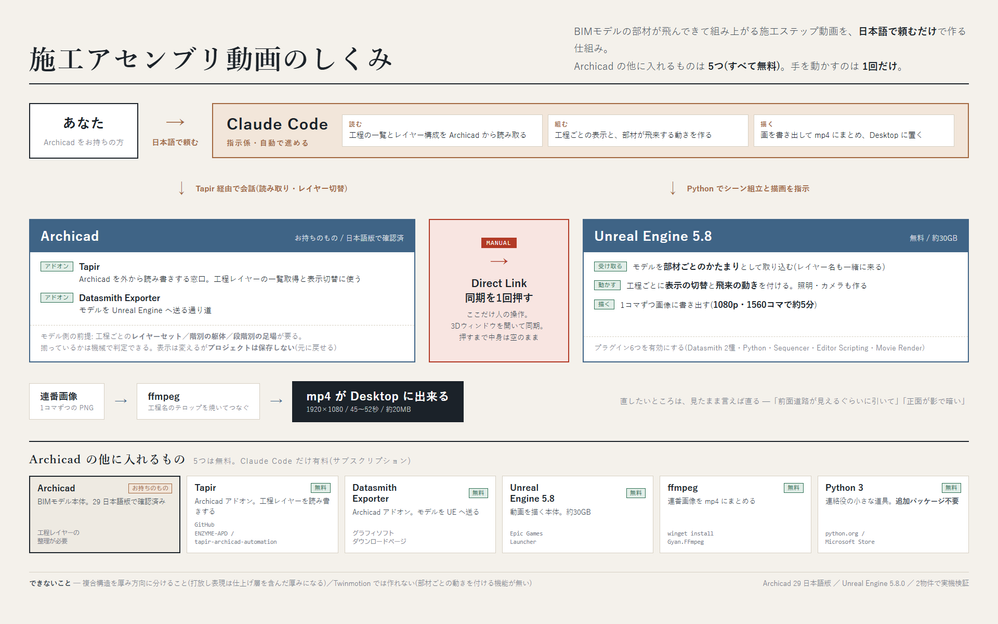Screen dimensions: 998x624
Task: Open Epic Games Launcher source text
Action: point(526,538)
